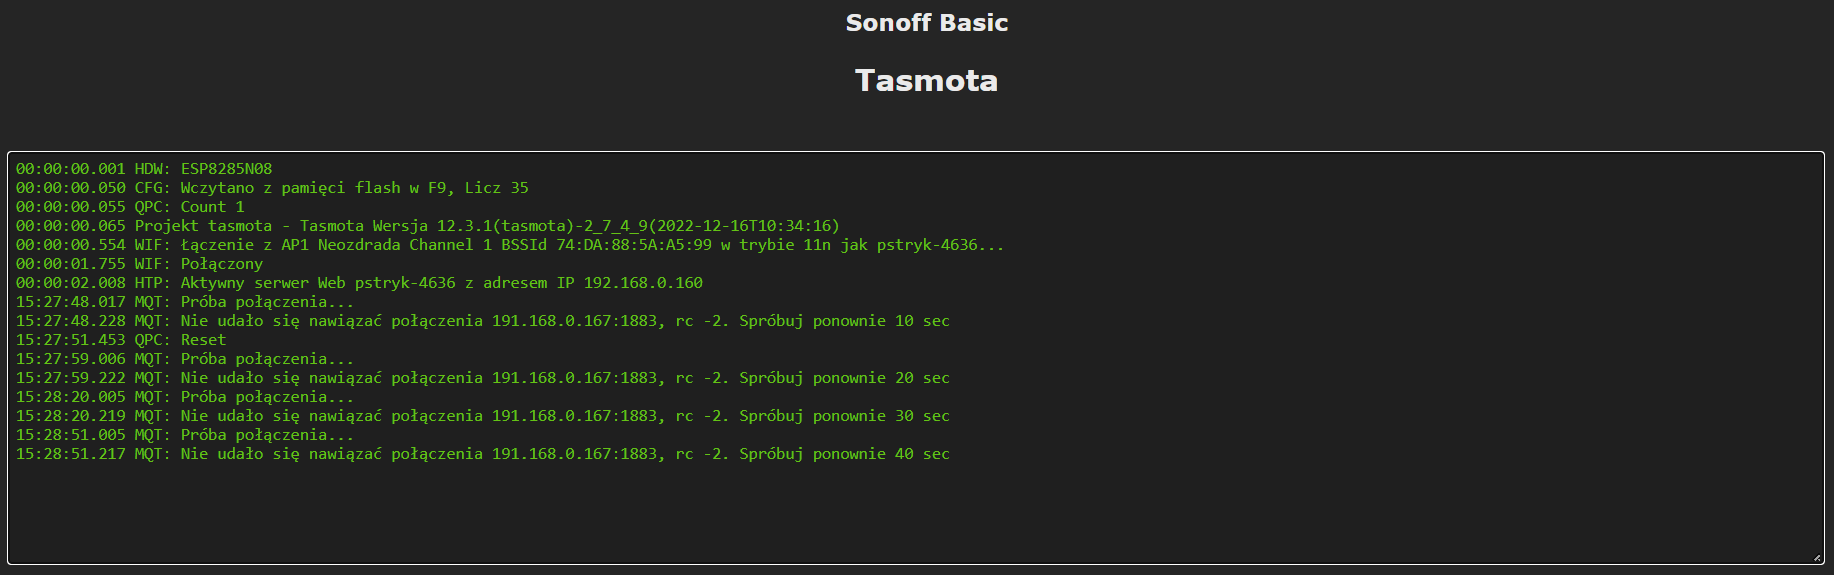
Task: Click the 'QPC: Reset' log line
Action: 121,340
